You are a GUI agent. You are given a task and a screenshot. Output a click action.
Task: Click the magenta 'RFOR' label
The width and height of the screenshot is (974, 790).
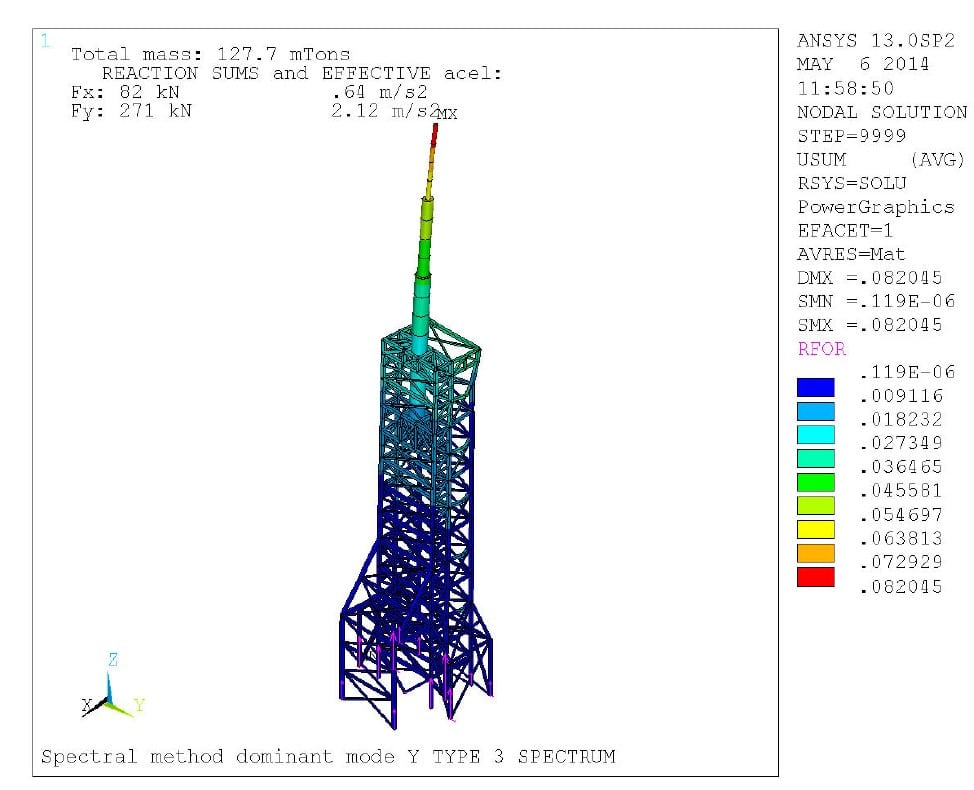coord(821,349)
